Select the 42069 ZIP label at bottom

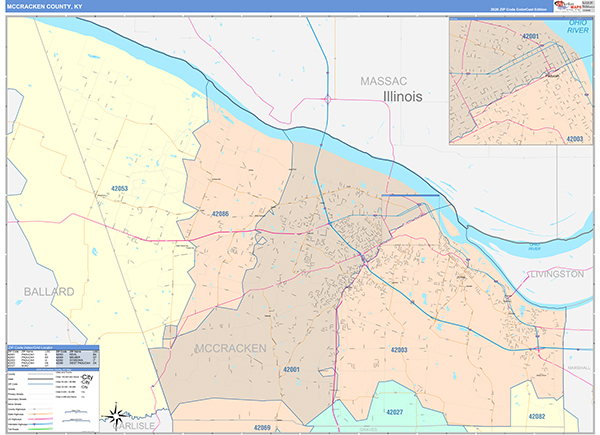click(262, 427)
